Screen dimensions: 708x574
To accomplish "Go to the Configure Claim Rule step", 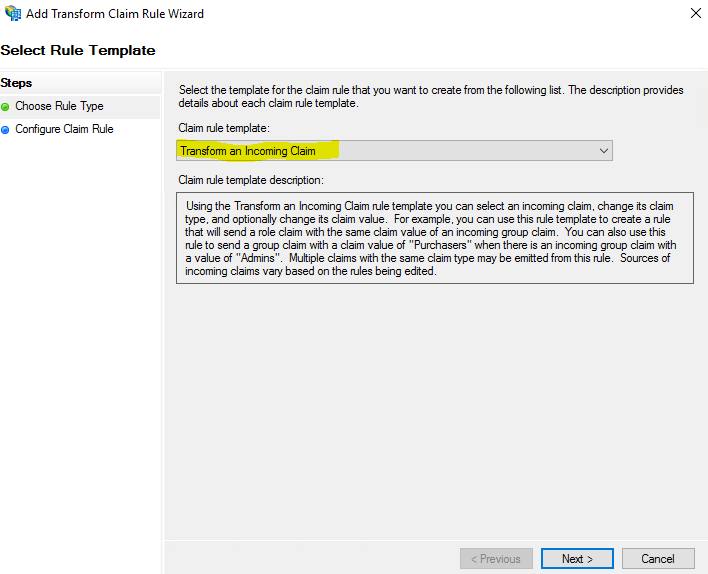I will tap(64, 129).
